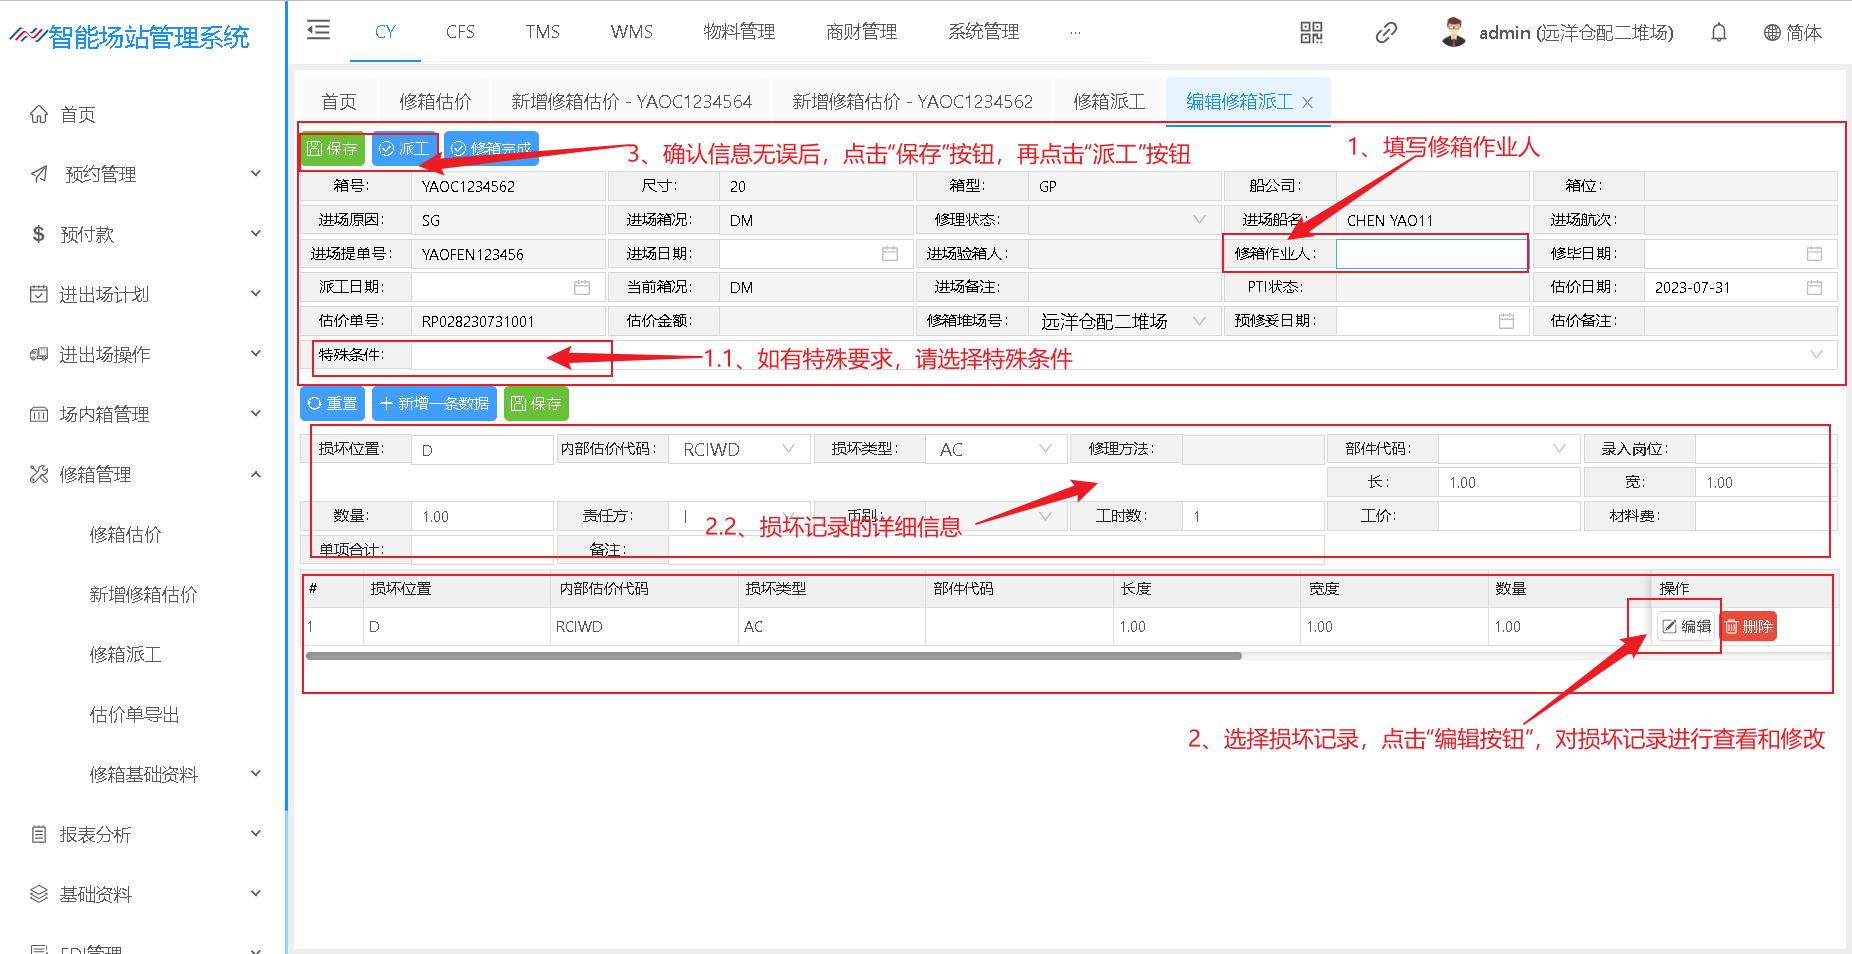
Task: Close the 编辑修箱派工 tab with X
Action: (x=1307, y=103)
